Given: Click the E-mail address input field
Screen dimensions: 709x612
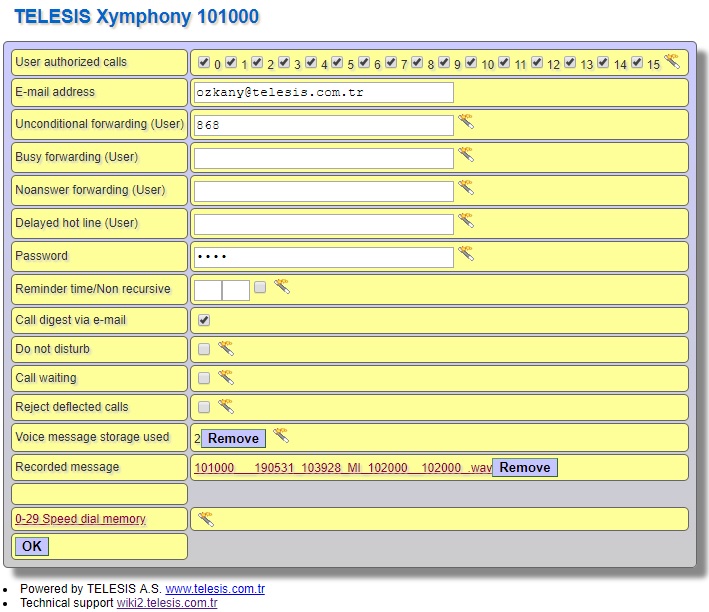Looking at the screenshot, I should click(323, 92).
